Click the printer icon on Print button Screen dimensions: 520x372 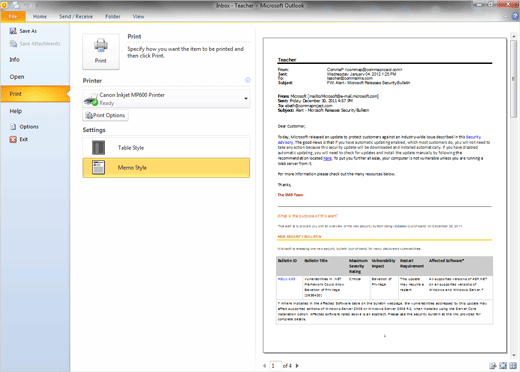coord(101,45)
